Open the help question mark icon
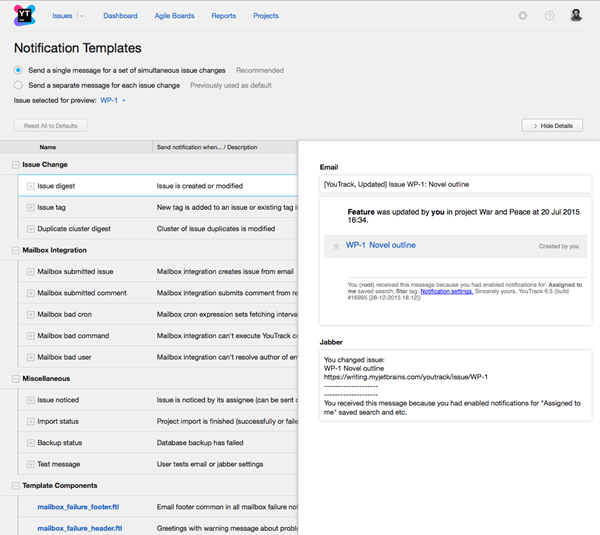 coord(549,16)
